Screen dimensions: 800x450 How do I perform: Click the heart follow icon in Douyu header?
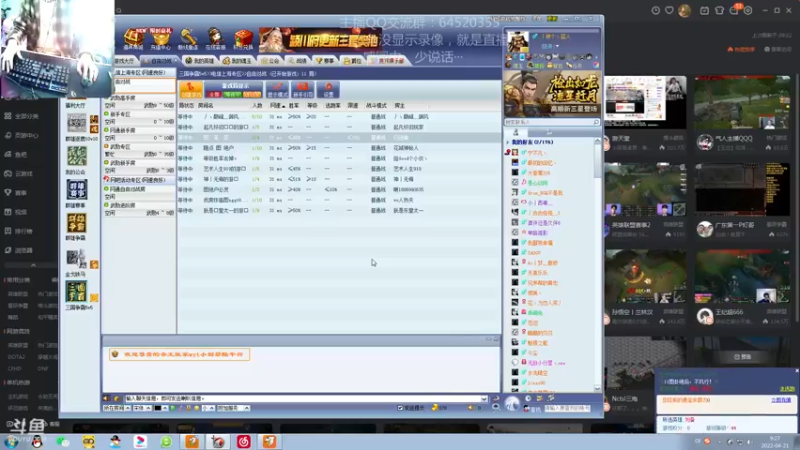click(x=669, y=10)
